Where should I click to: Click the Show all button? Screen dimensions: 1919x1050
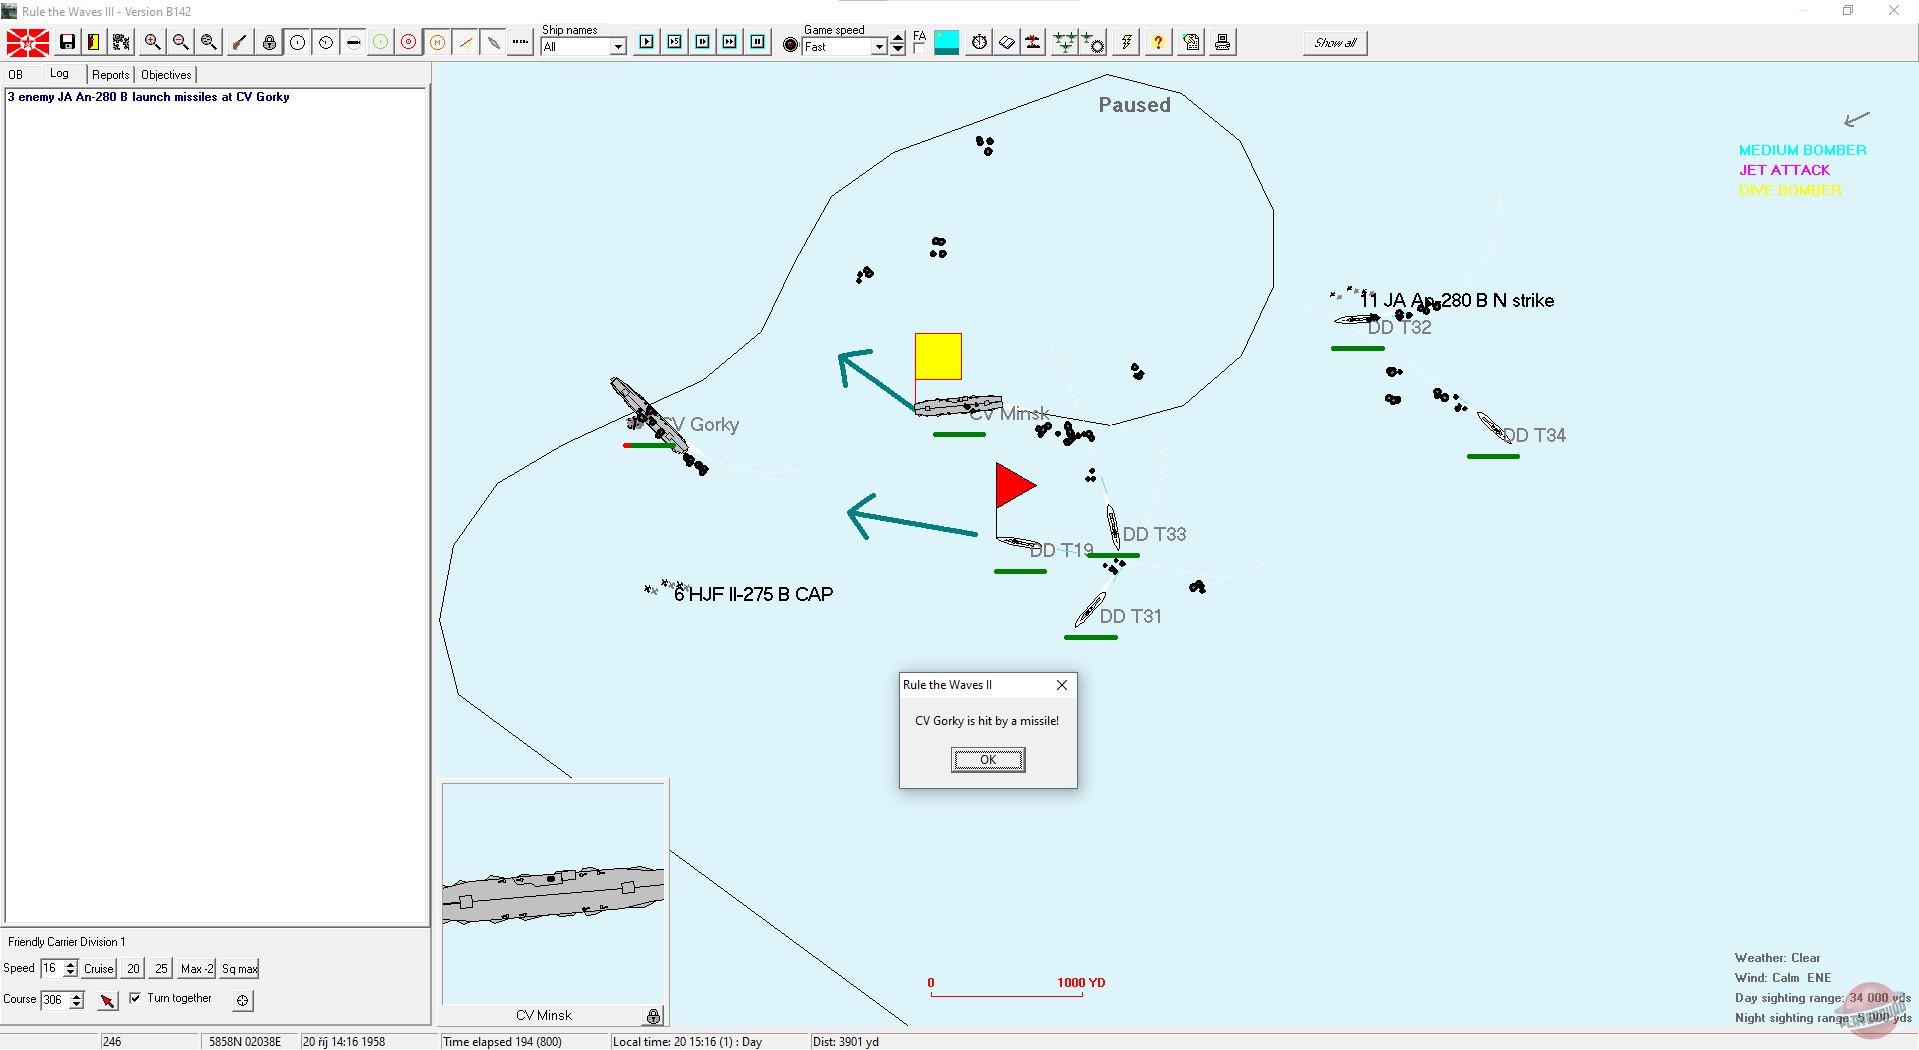[x=1334, y=43]
